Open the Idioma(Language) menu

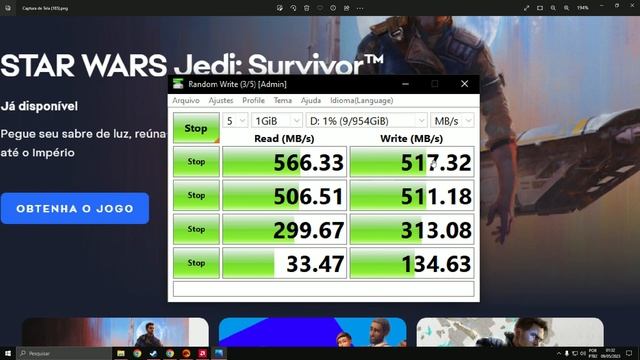[362, 100]
